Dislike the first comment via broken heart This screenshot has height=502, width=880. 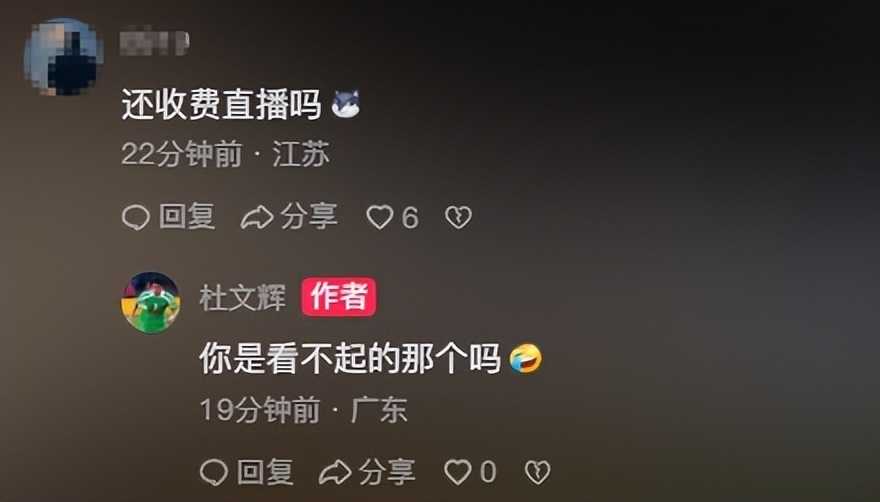459,217
